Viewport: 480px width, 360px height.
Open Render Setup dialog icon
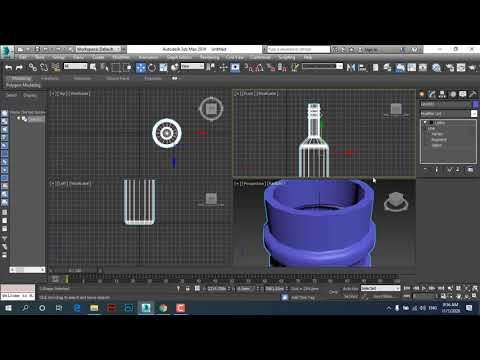click(x=450, y=68)
